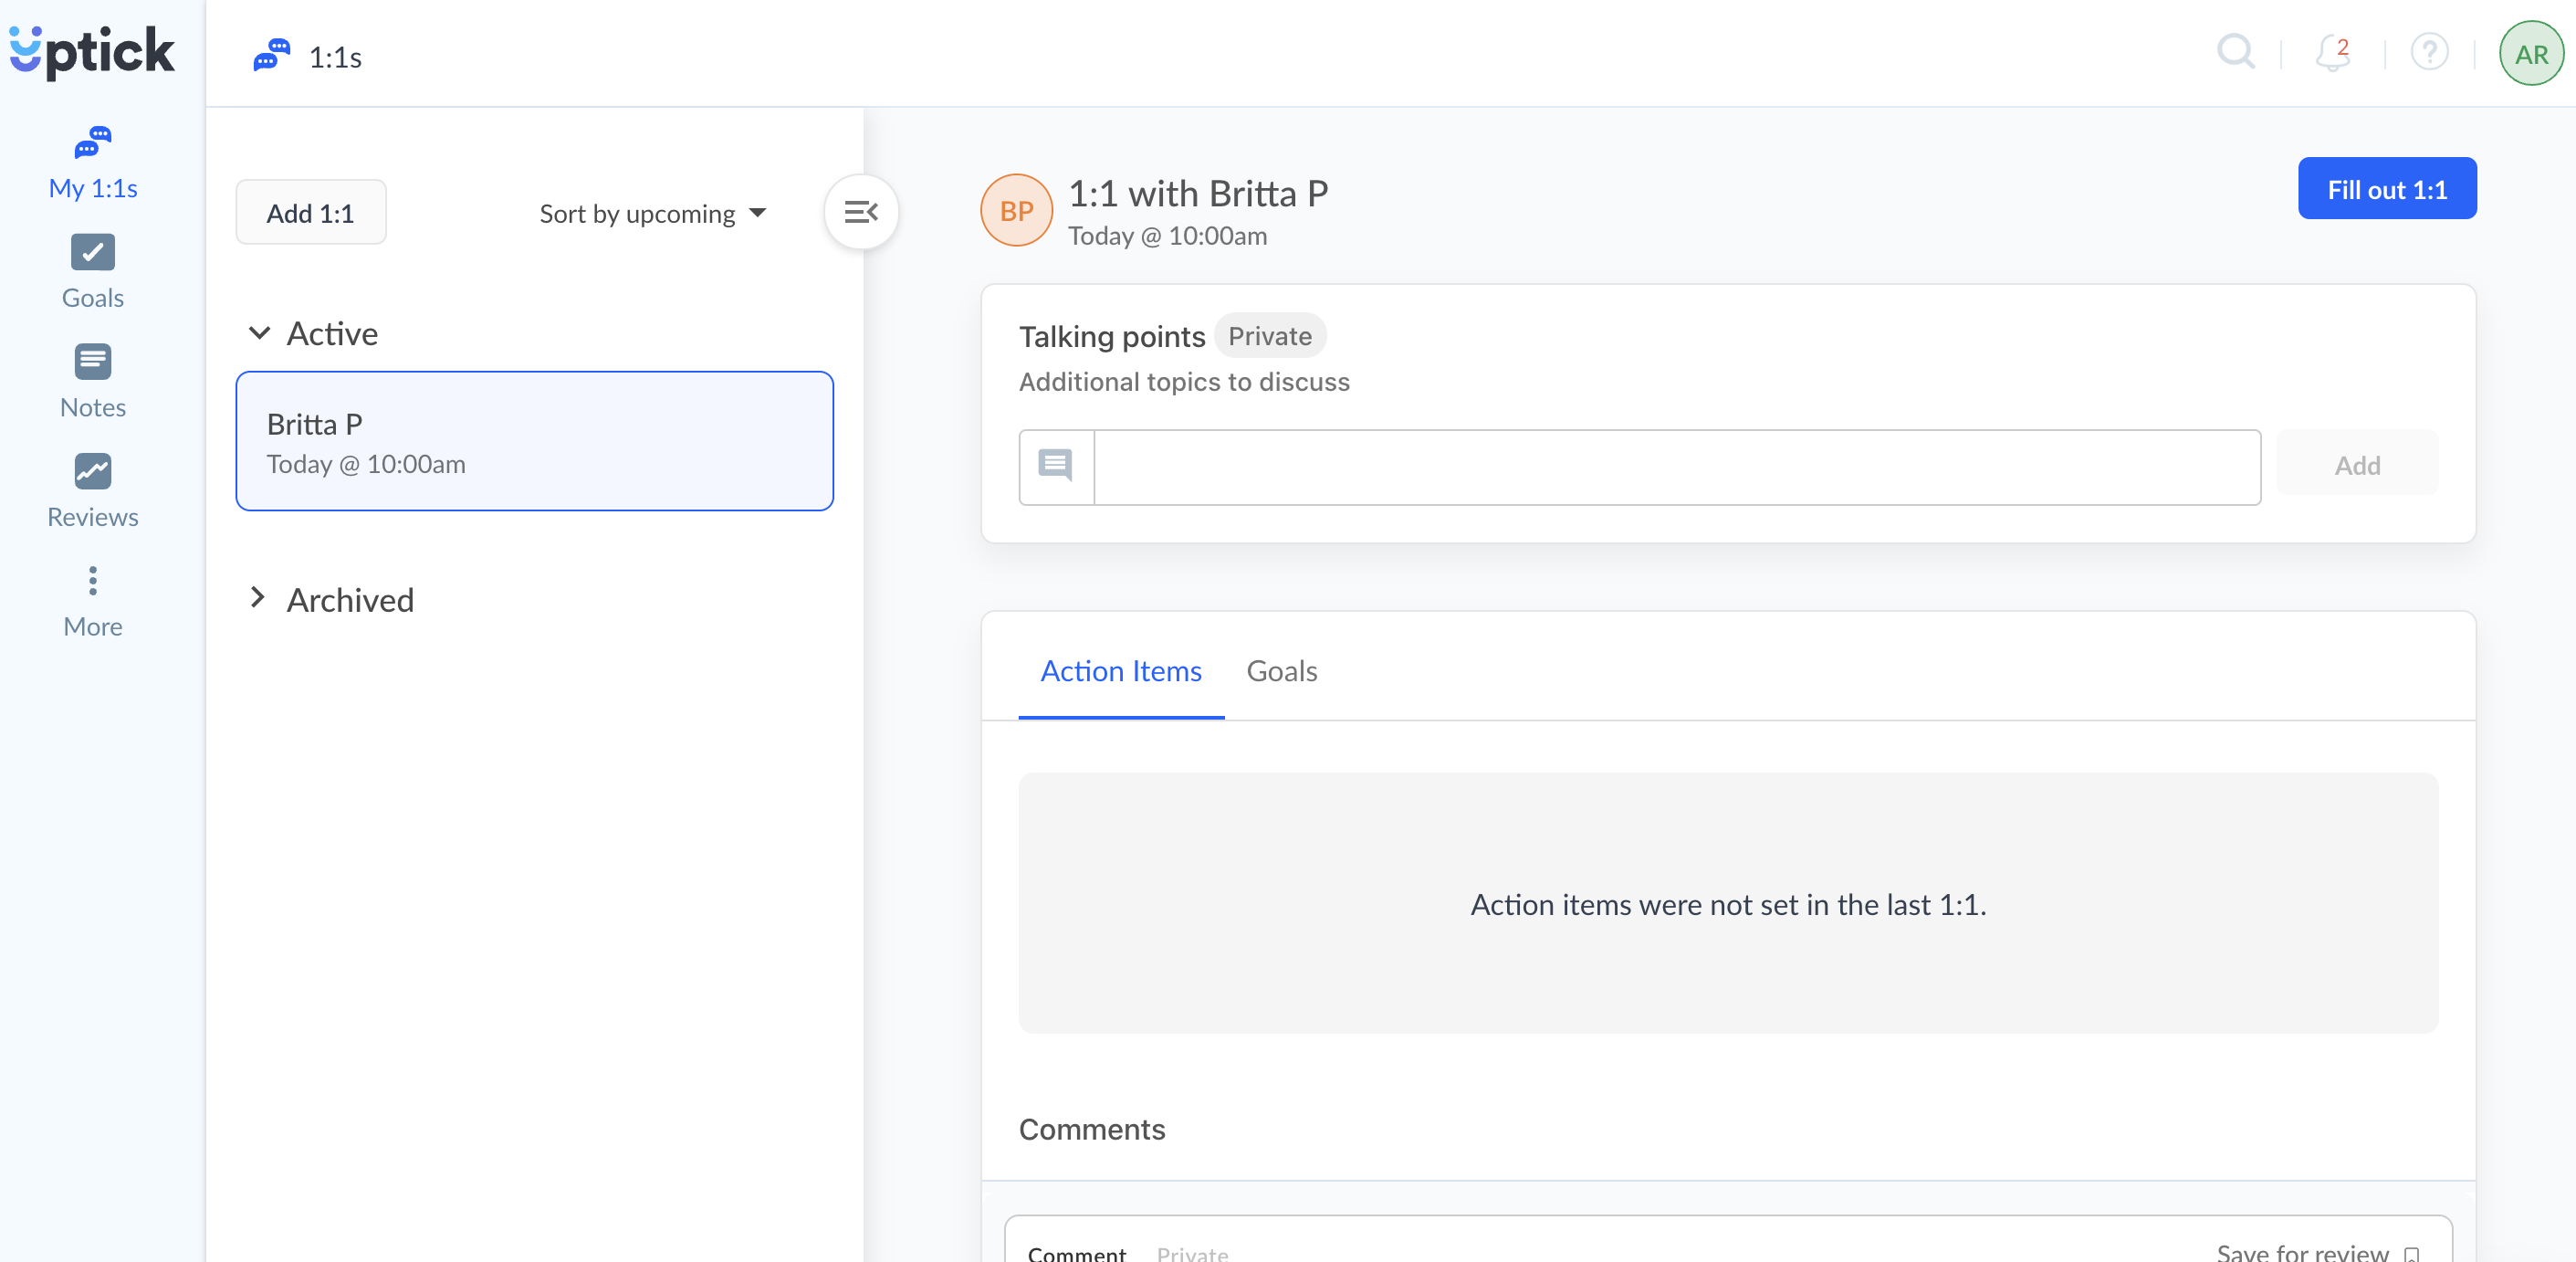Open the More three-dots menu
Image resolution: width=2576 pixels, height=1262 pixels.
pyautogui.click(x=93, y=582)
